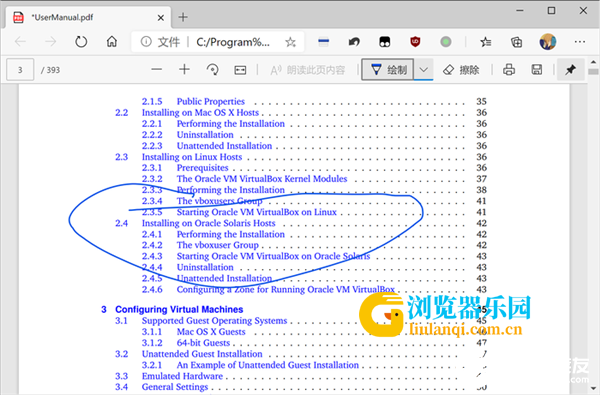Image resolution: width=600 pixels, height=395 pixels.
Task: Zoom in with the plus icon
Action: (x=184, y=69)
